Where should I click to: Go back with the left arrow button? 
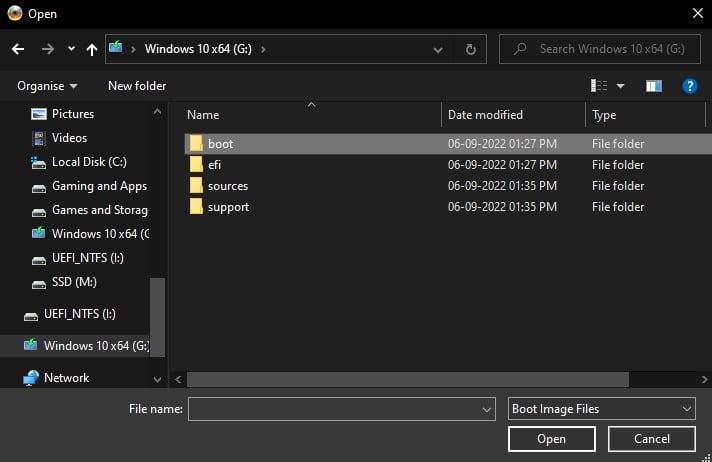pos(18,49)
